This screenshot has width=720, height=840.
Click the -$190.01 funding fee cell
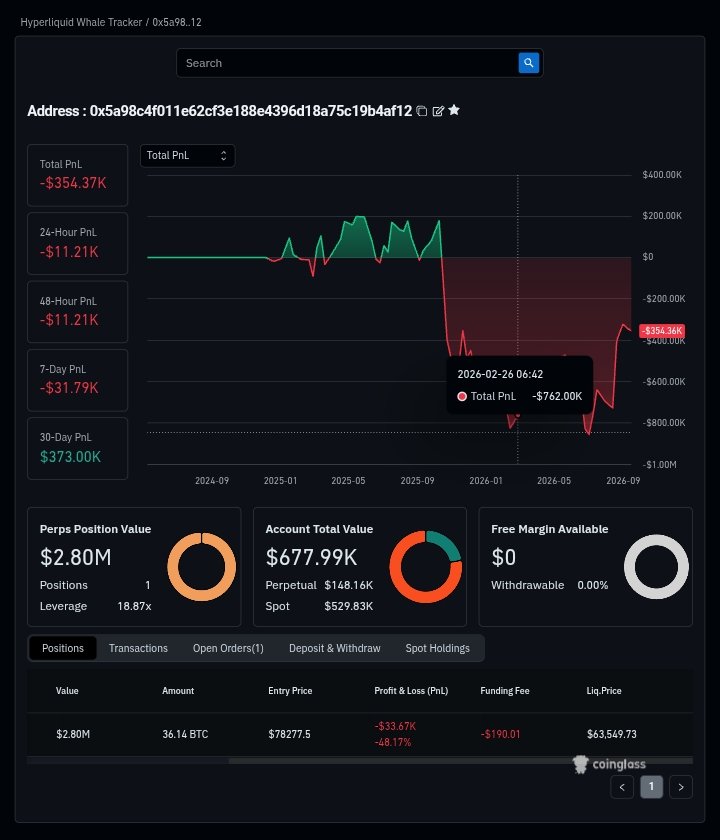[500, 734]
